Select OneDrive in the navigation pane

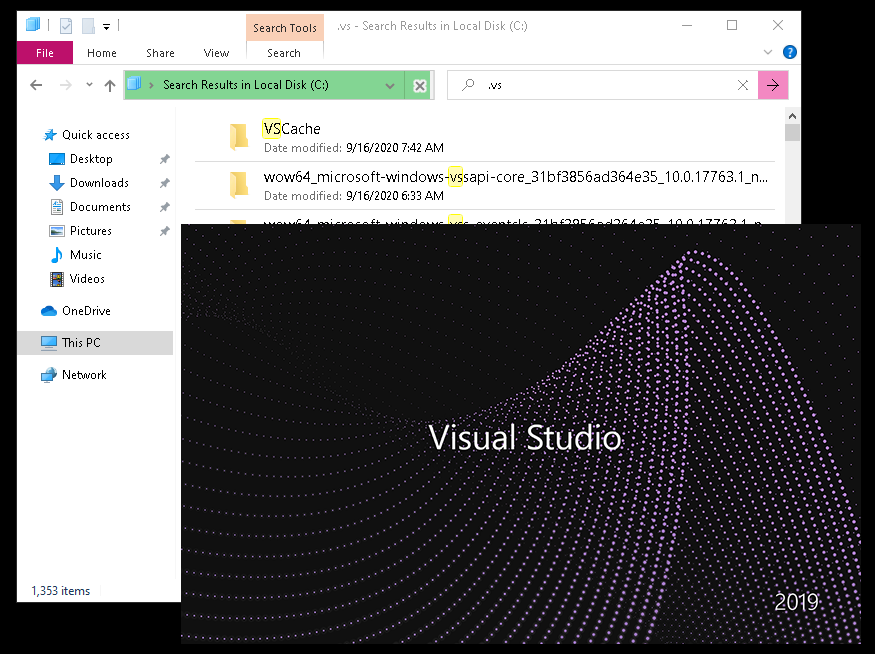86,311
